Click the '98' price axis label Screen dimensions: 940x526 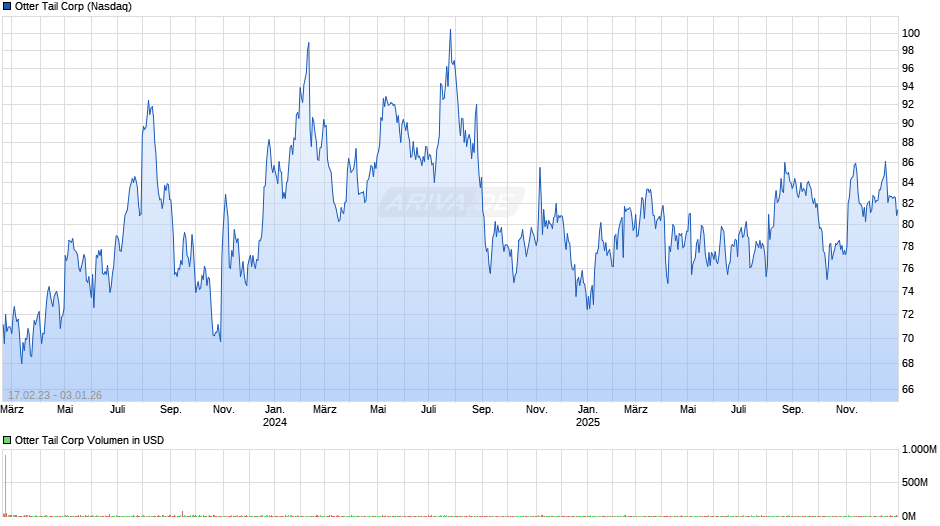tap(908, 50)
